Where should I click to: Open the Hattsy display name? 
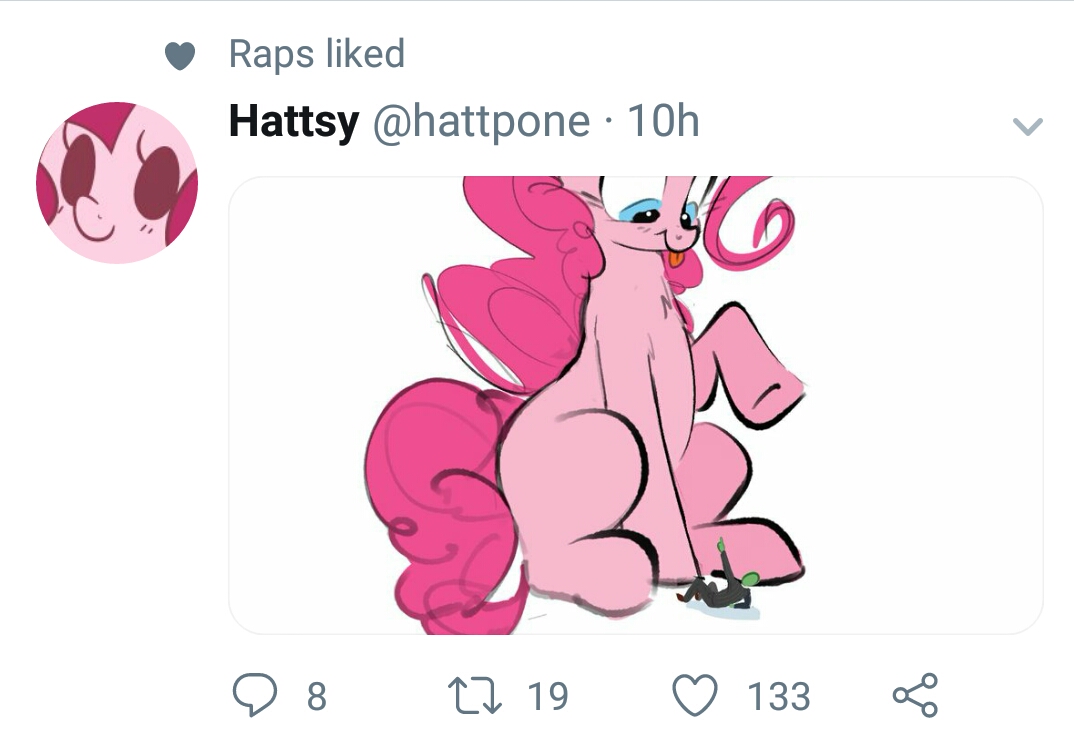click(x=293, y=122)
